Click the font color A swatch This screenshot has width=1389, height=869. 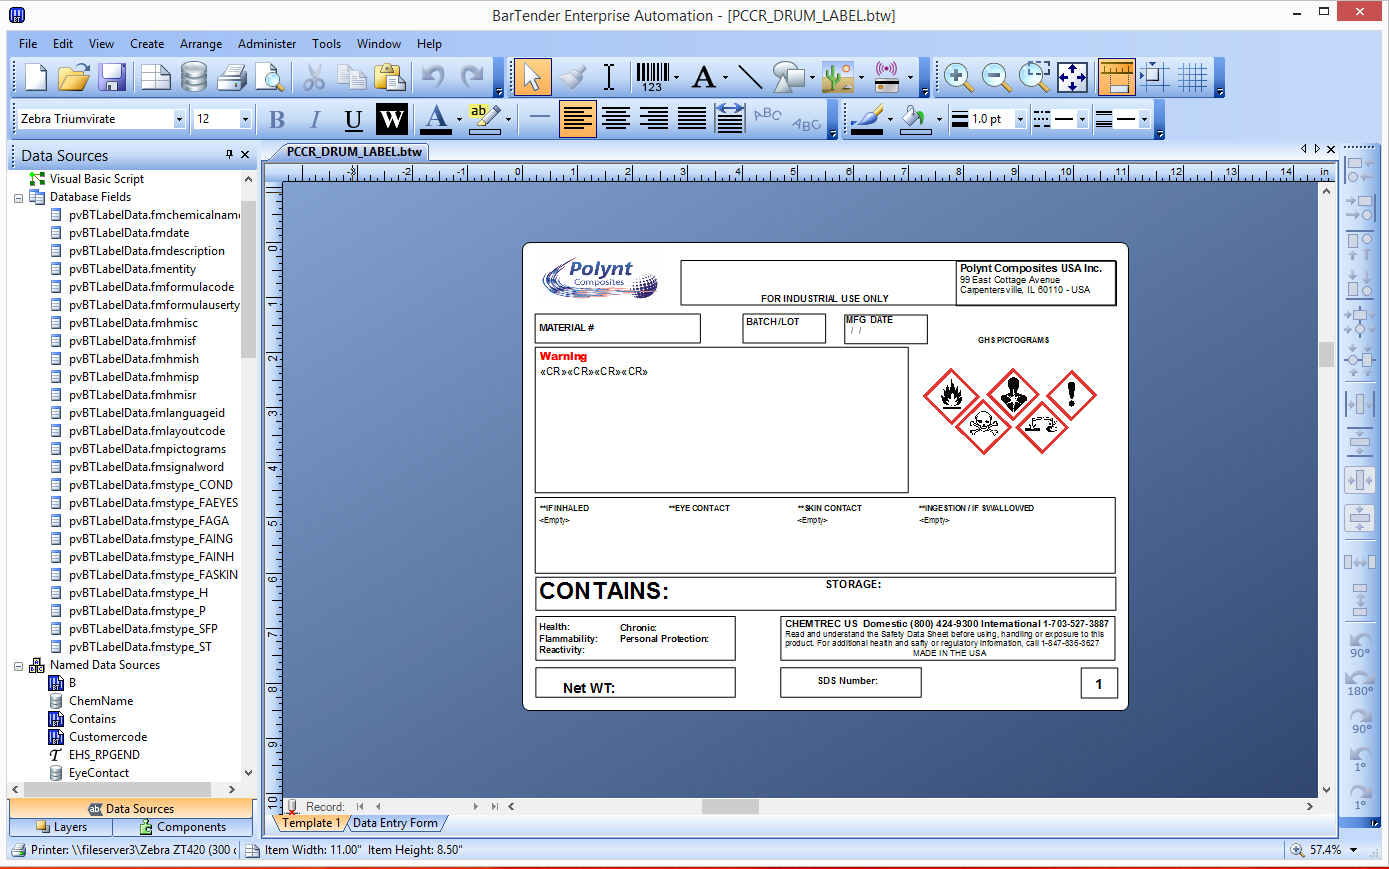435,119
